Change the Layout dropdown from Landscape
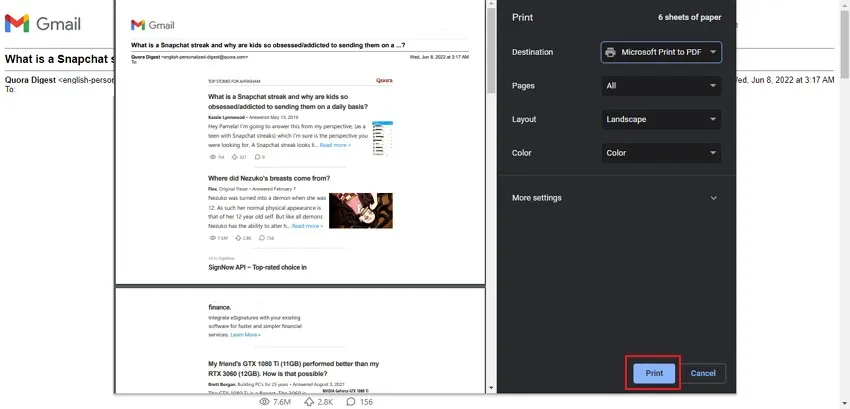 (x=660, y=119)
